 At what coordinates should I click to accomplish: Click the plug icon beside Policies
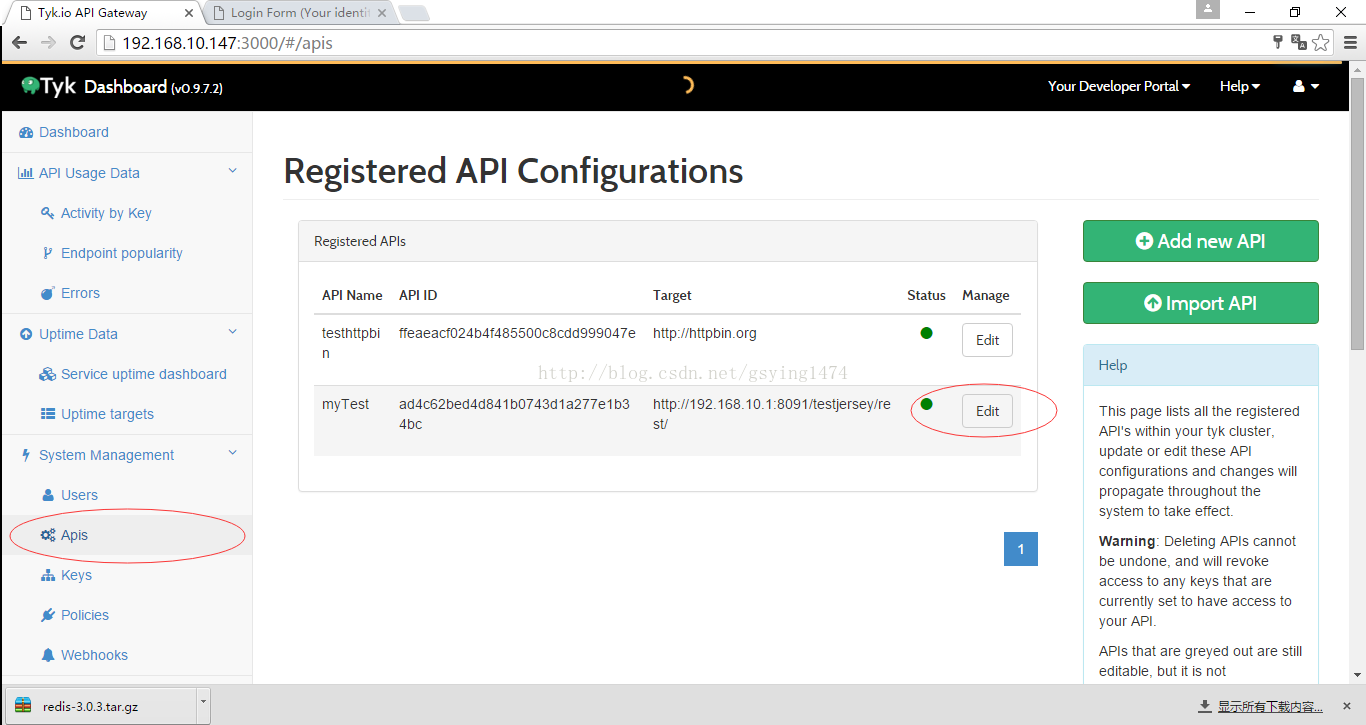47,615
